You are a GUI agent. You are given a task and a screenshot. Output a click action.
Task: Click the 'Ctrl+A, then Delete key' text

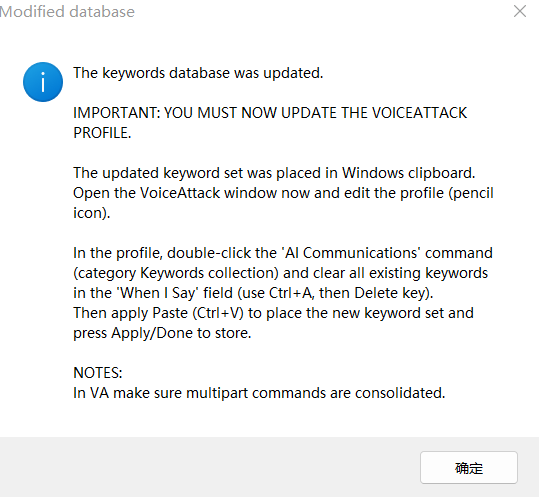[x=349, y=293]
